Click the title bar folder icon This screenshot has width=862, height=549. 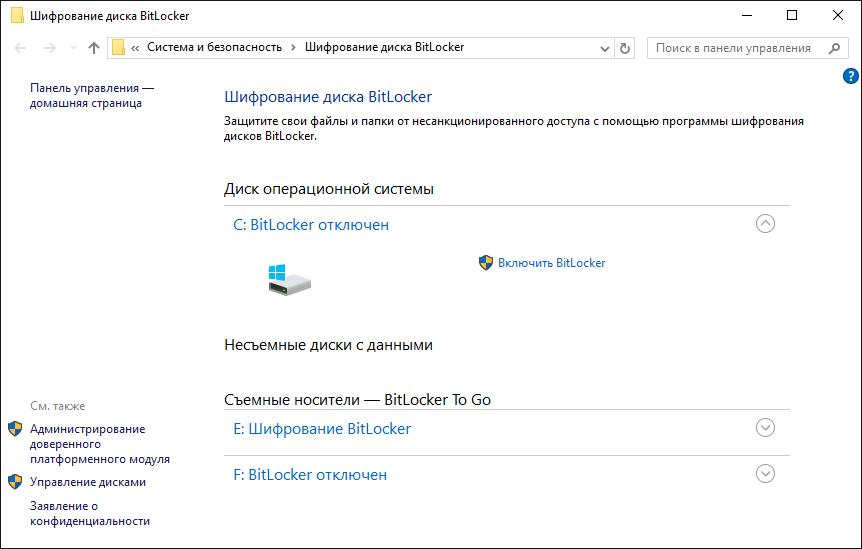coord(17,15)
